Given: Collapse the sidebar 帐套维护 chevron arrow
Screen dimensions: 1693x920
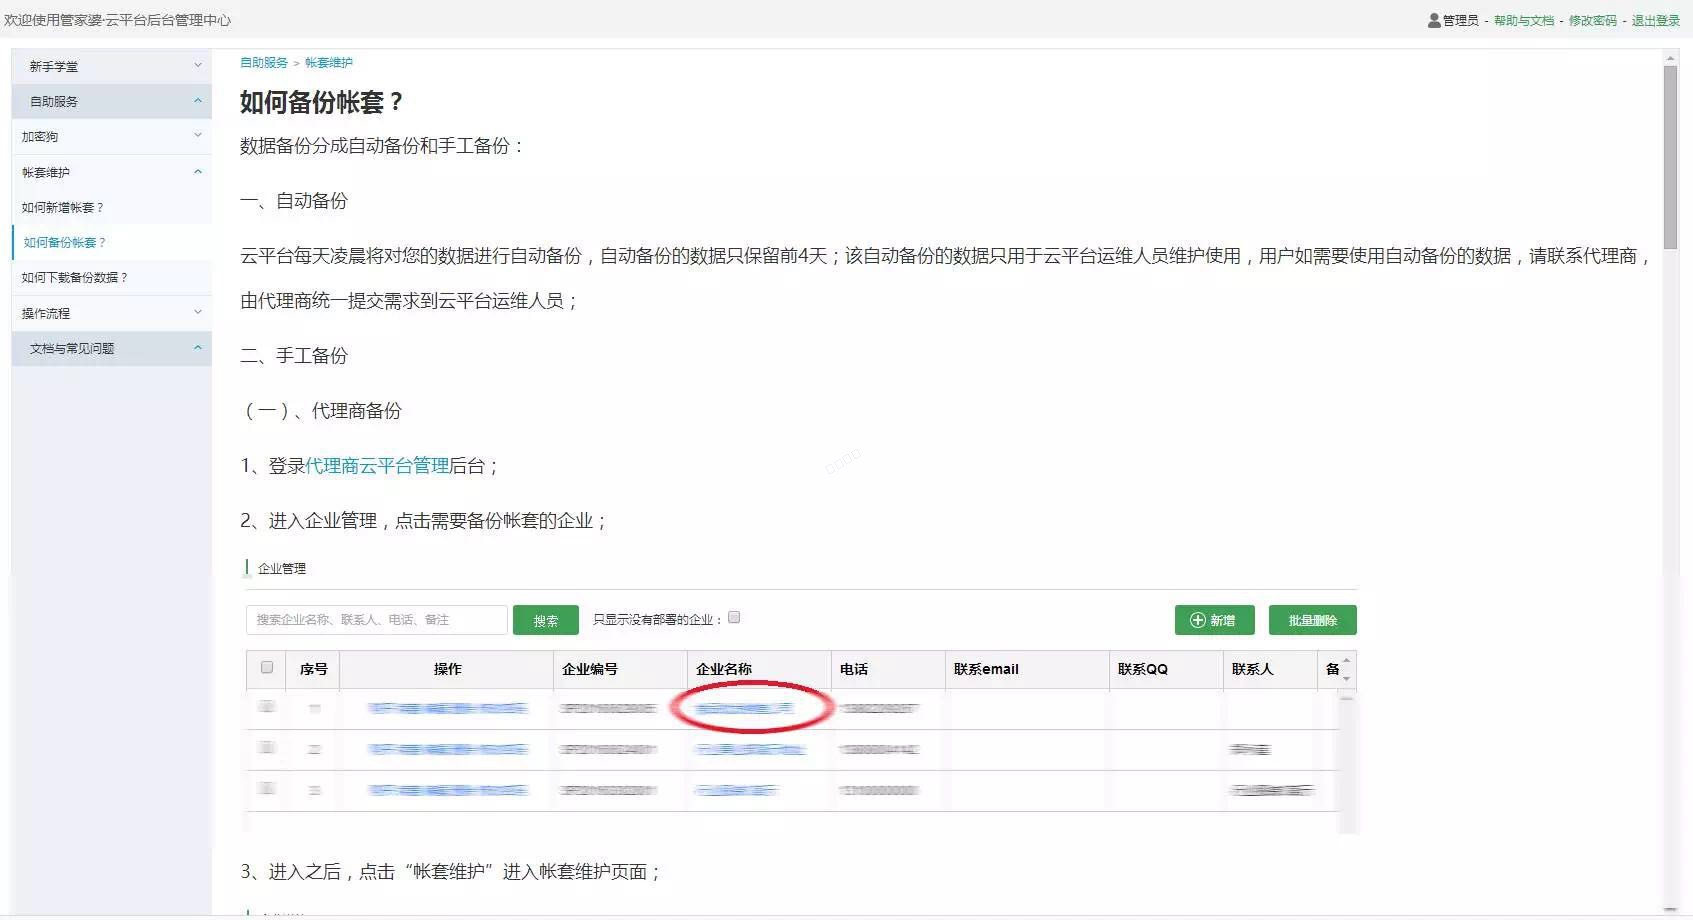Looking at the screenshot, I should [x=198, y=171].
